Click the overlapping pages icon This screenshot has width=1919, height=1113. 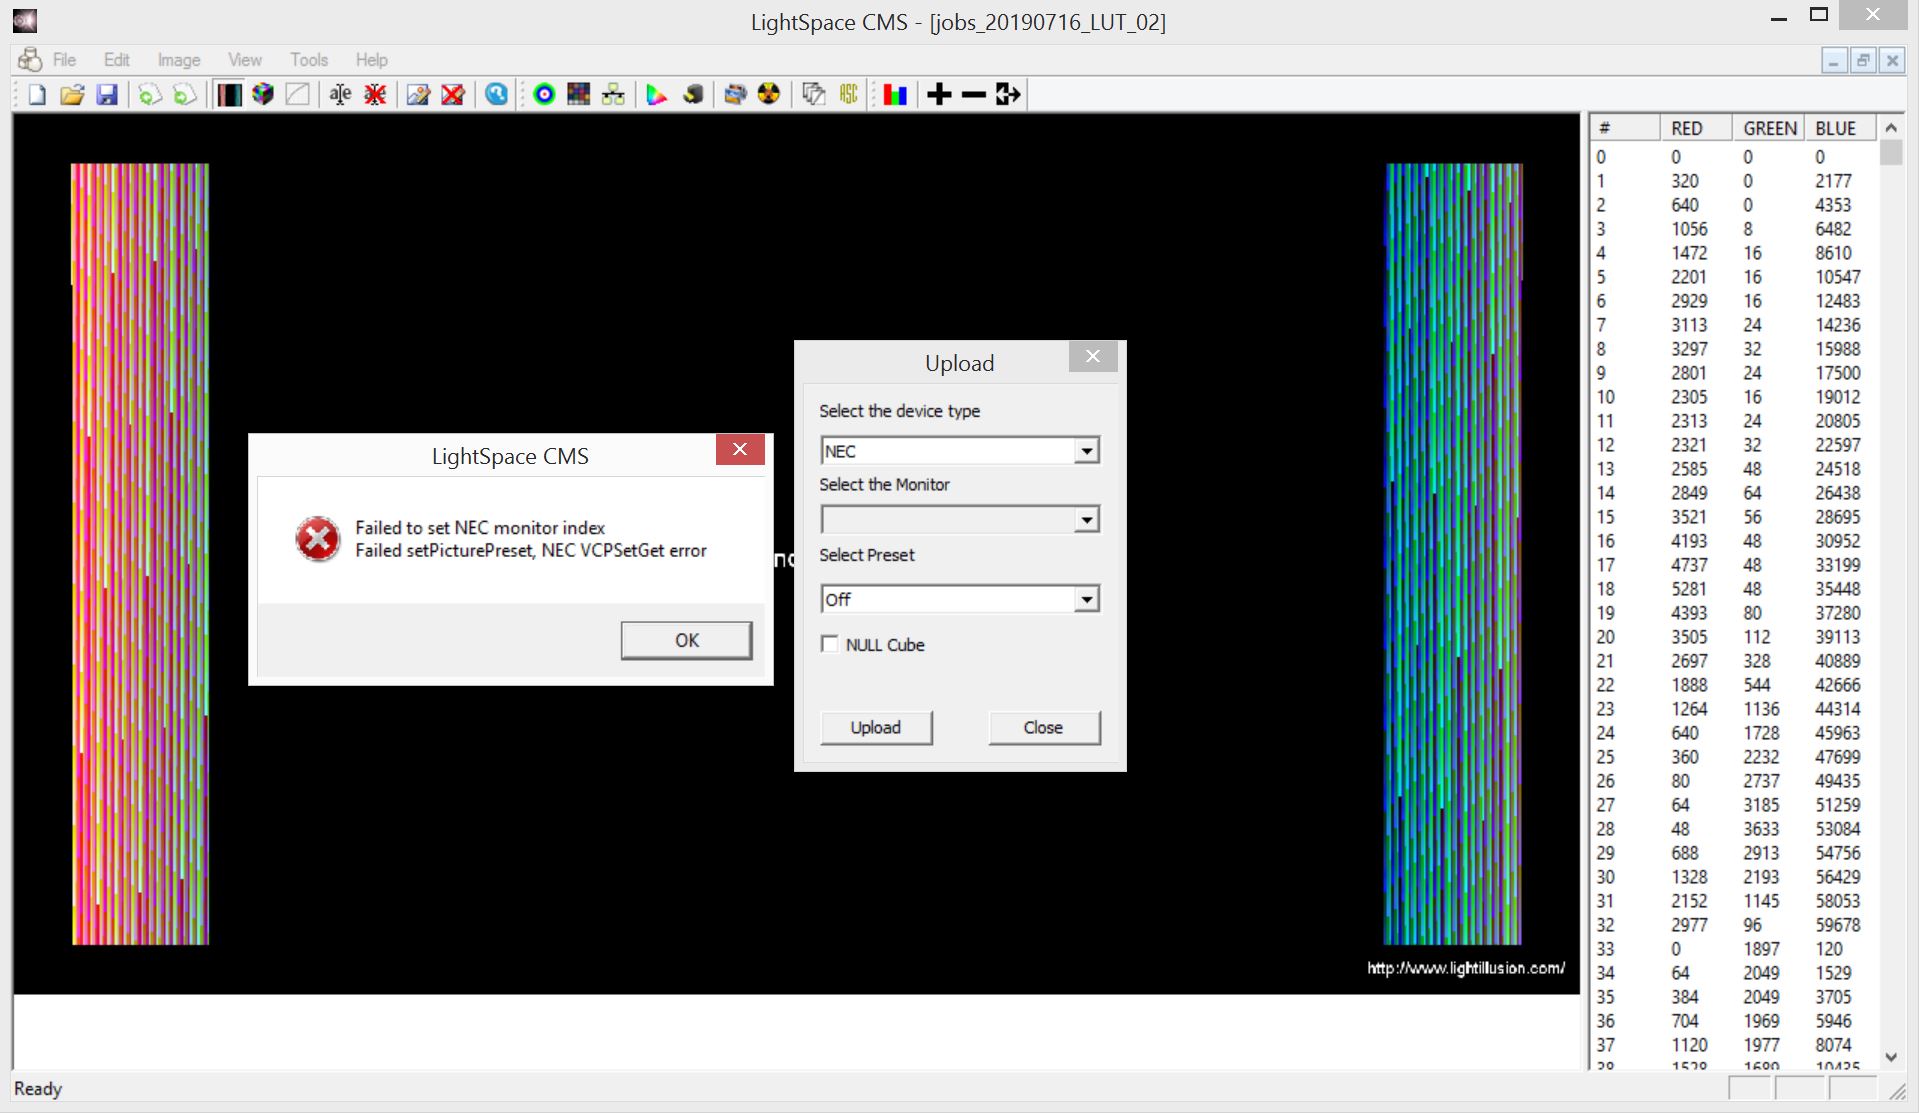pos(814,95)
